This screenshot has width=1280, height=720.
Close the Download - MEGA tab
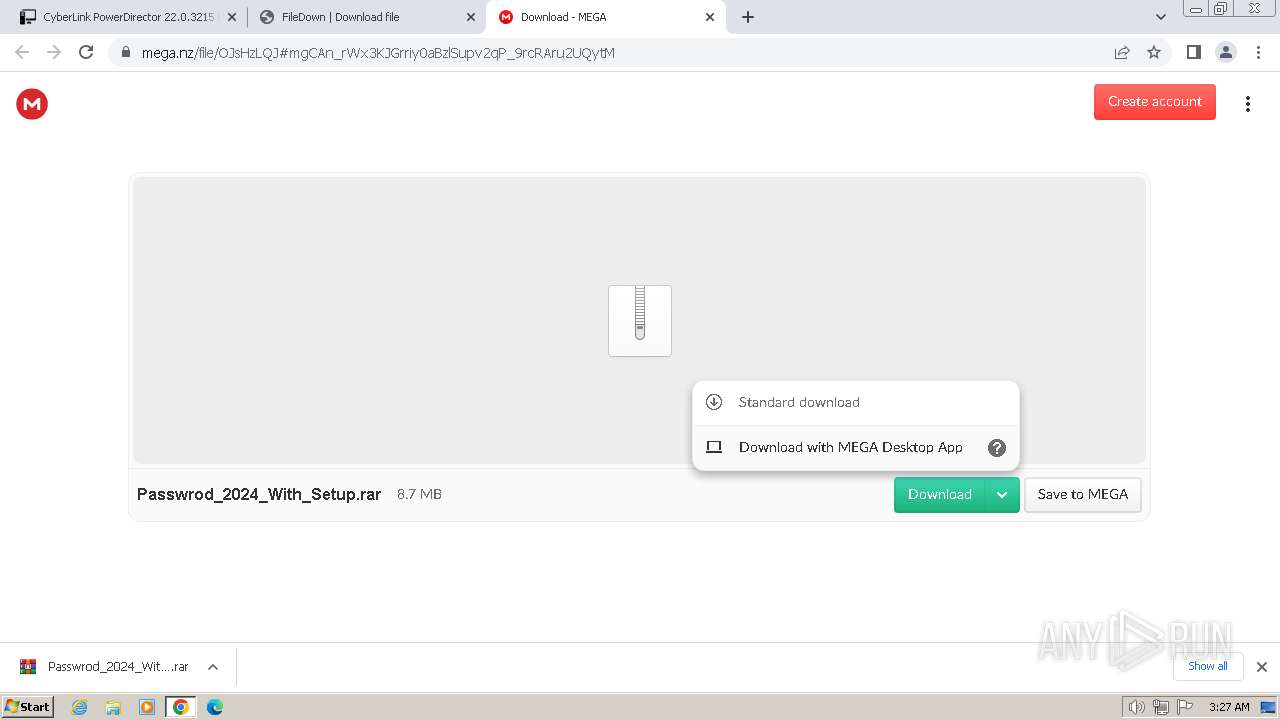[x=710, y=17]
